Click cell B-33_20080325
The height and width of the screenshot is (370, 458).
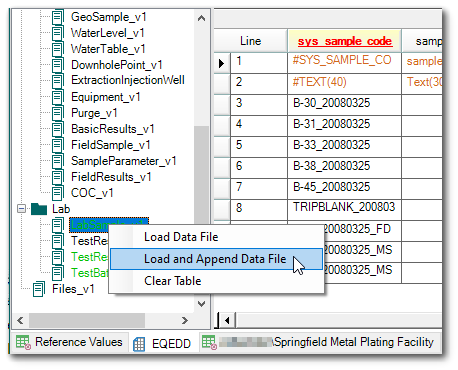click(345, 147)
